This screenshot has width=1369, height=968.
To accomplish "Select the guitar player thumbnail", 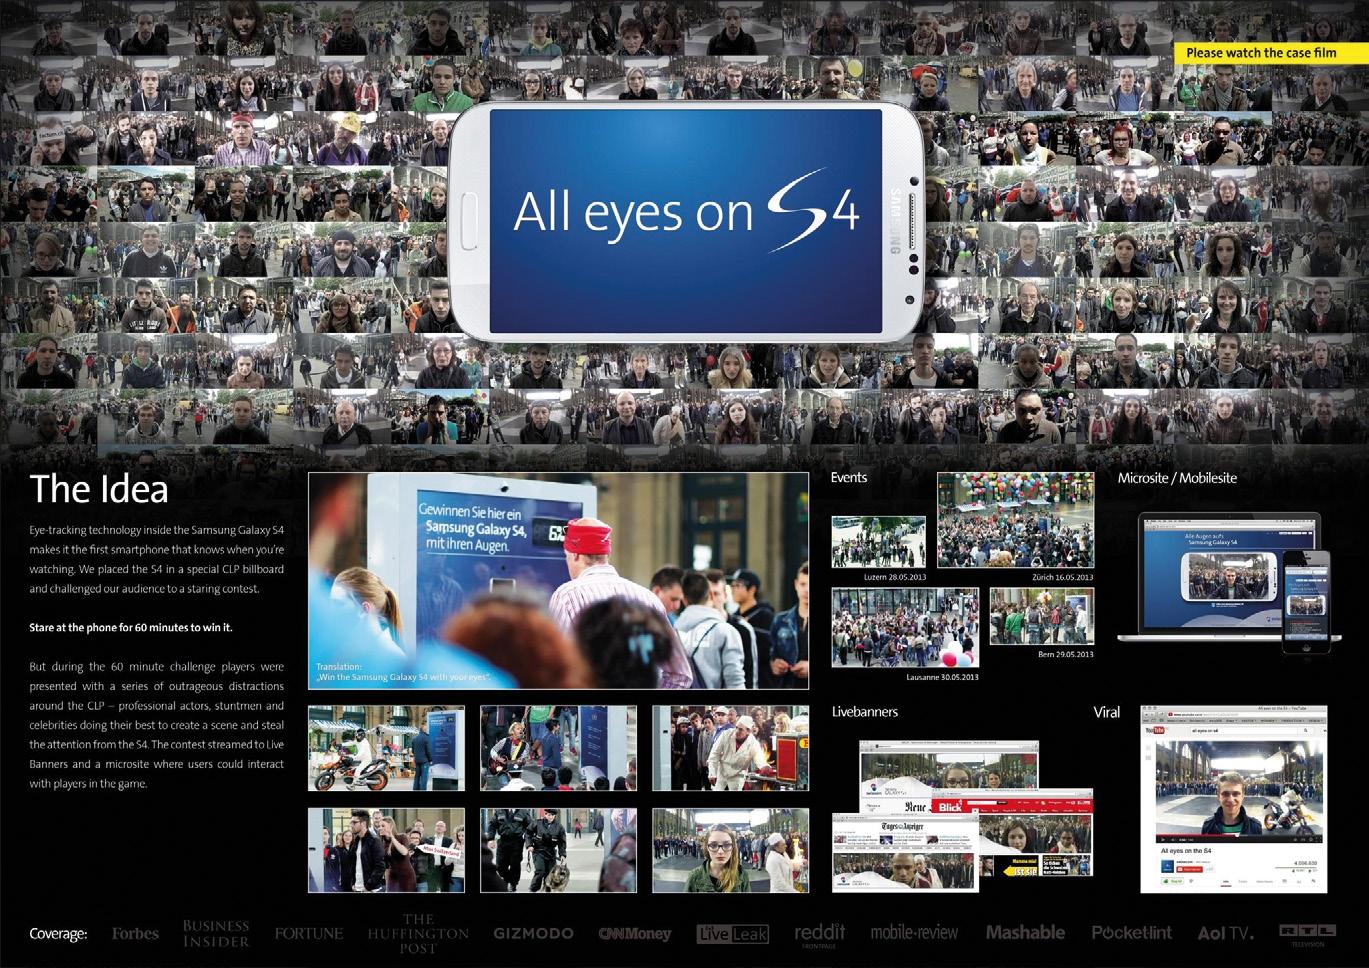I will click(558, 748).
